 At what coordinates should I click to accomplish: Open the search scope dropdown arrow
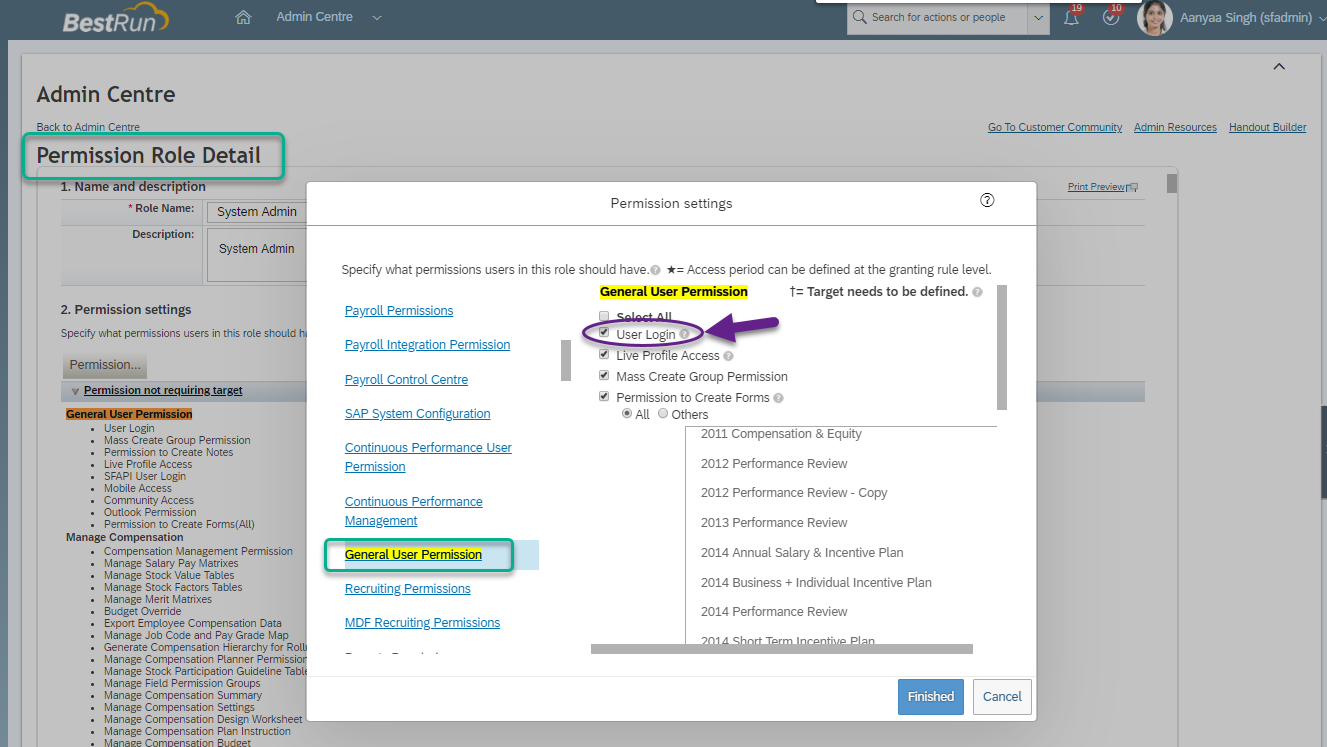pos(1038,17)
